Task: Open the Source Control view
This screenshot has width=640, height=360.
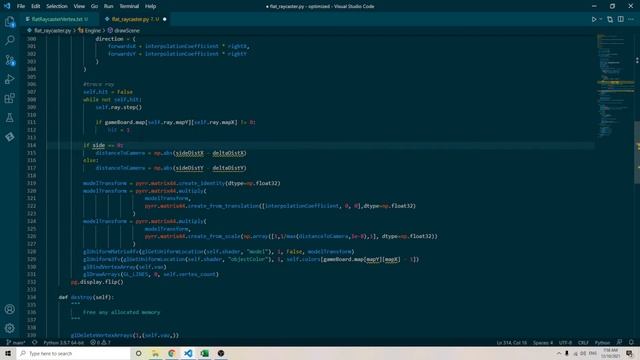Action: point(9,60)
